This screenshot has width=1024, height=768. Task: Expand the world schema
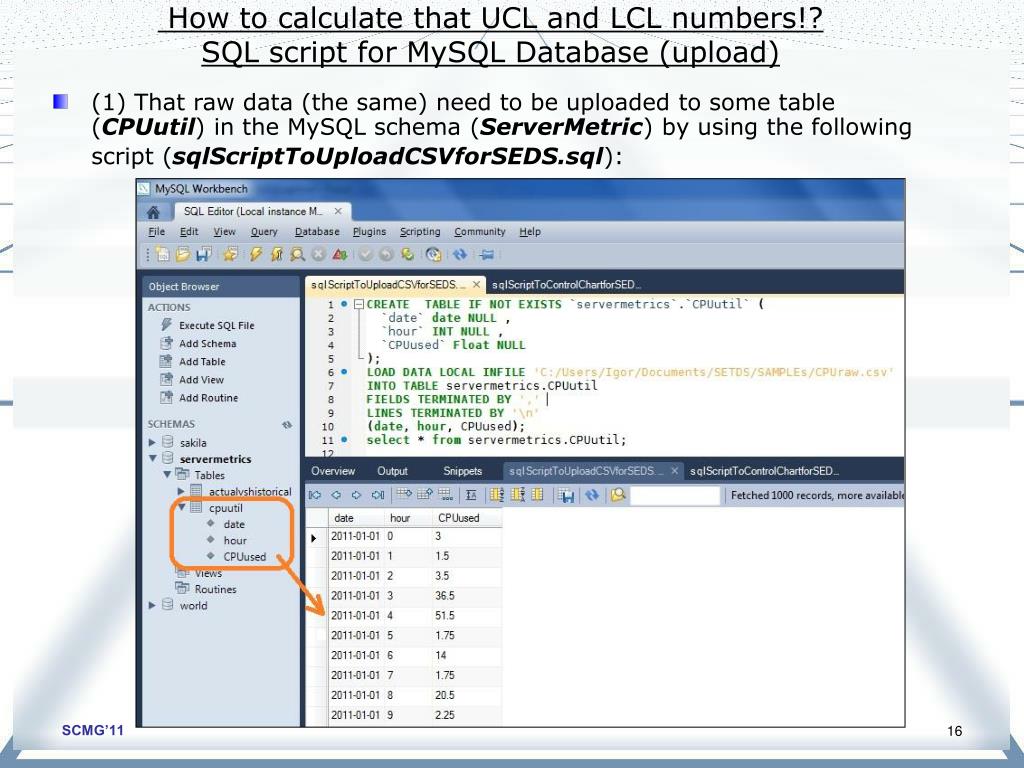click(152, 605)
